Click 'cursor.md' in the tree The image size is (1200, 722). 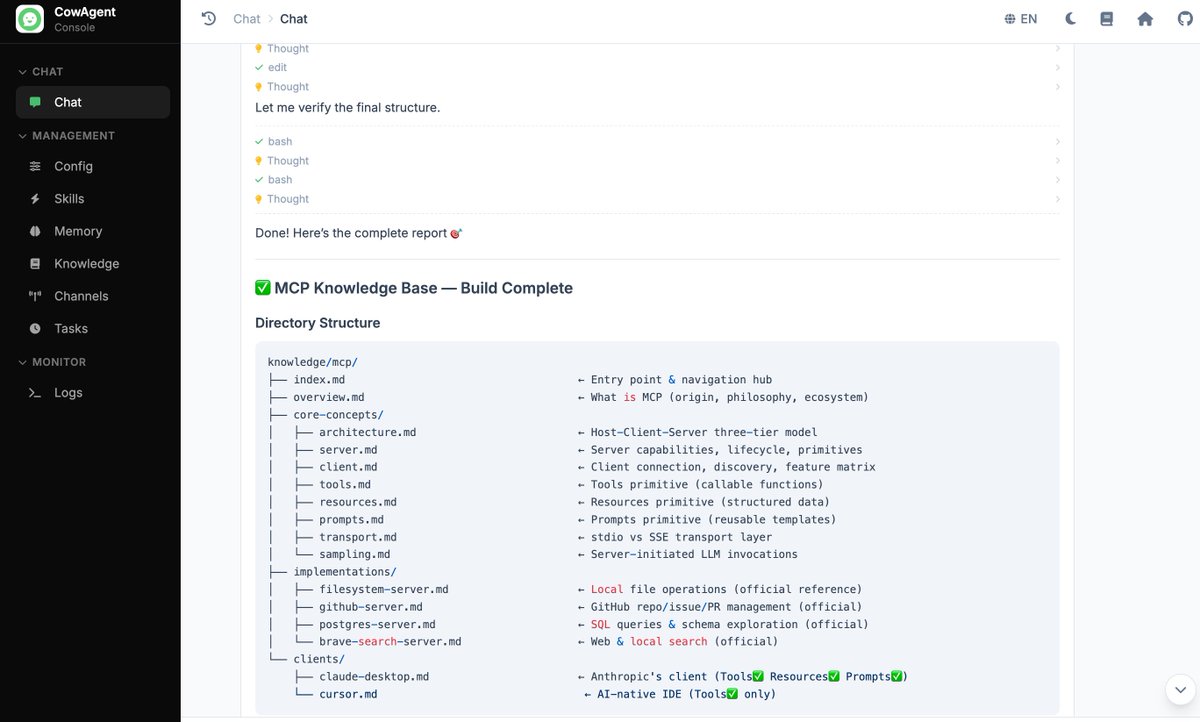pyautogui.click(x=348, y=694)
